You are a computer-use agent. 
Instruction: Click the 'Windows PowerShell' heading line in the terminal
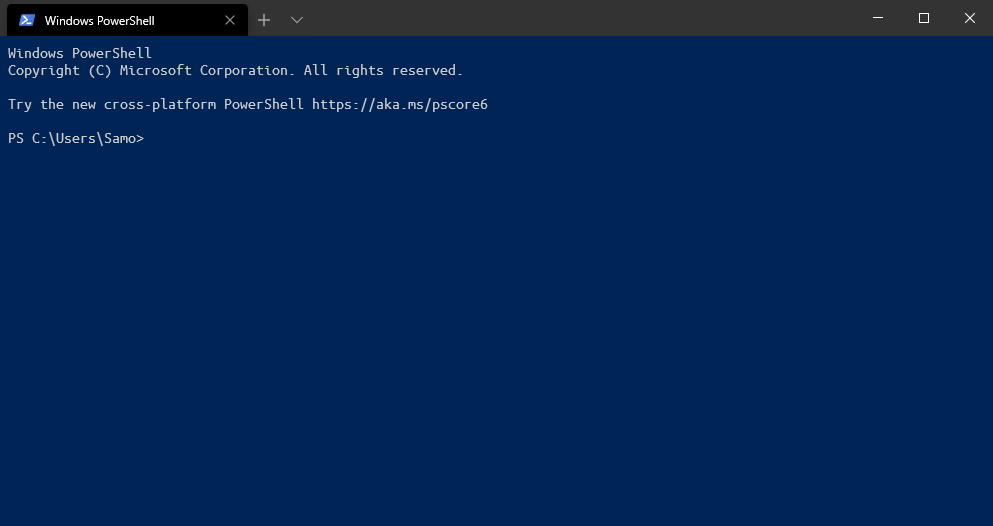coord(80,53)
